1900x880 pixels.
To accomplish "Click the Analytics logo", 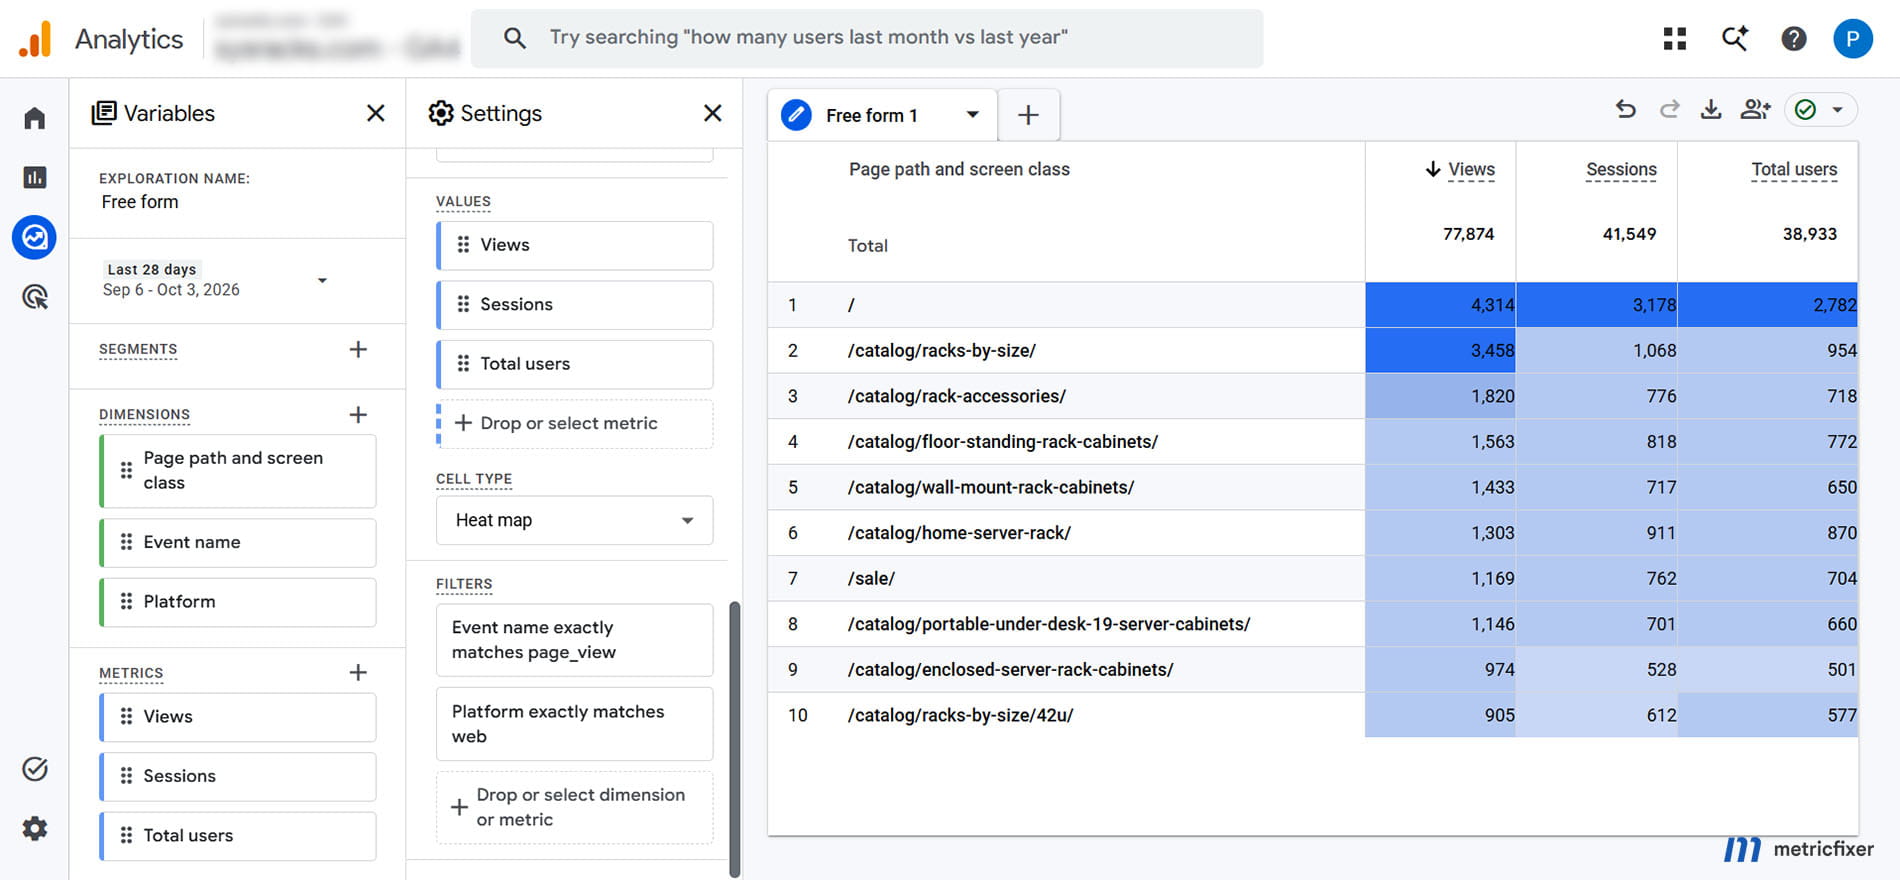I will coord(35,39).
